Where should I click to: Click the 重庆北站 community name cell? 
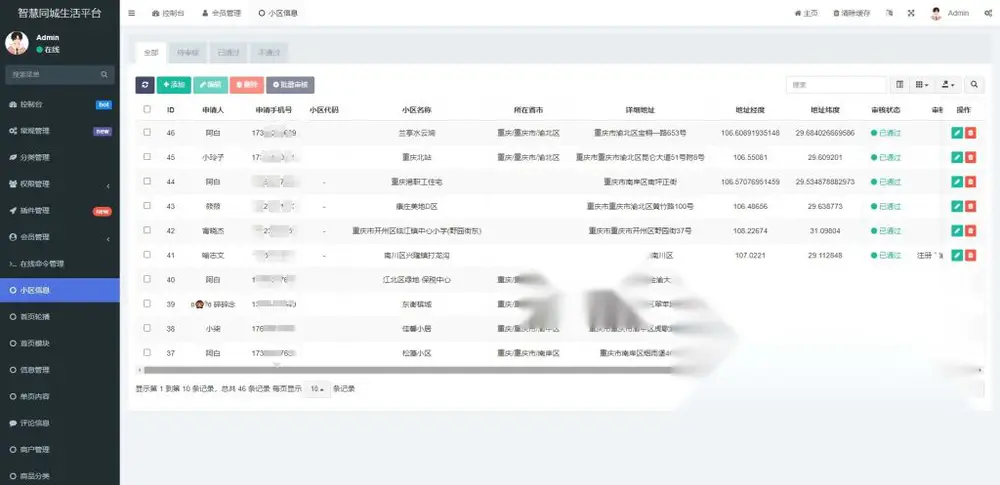[x=416, y=157]
